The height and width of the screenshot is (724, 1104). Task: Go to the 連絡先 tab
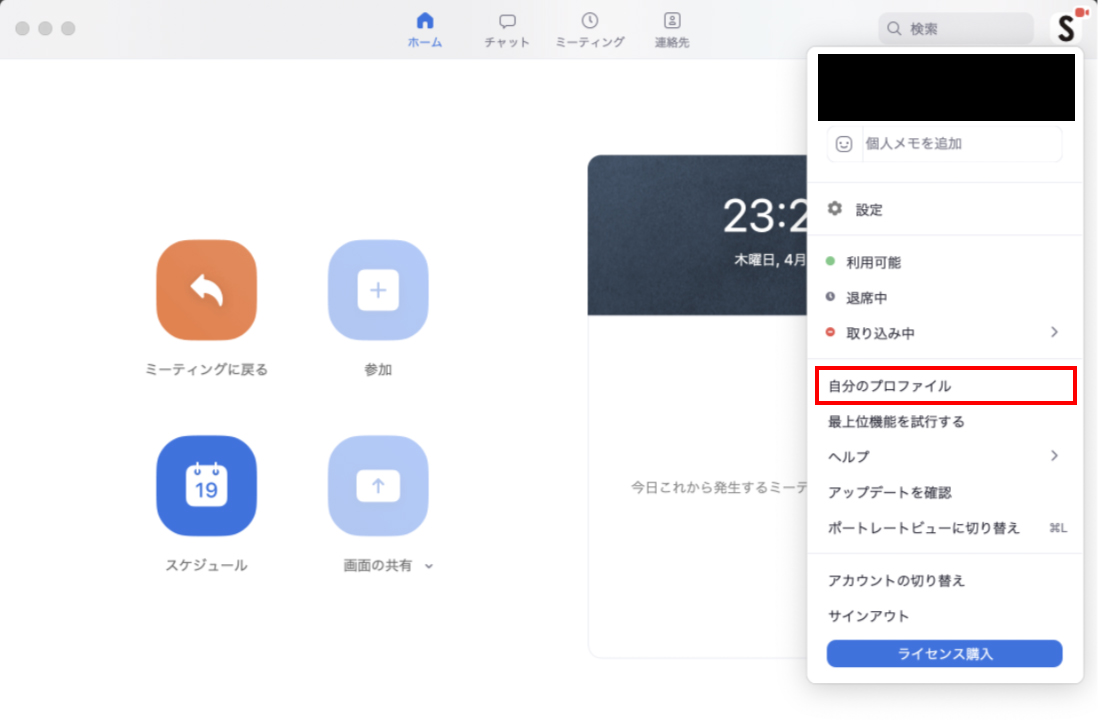(x=672, y=30)
